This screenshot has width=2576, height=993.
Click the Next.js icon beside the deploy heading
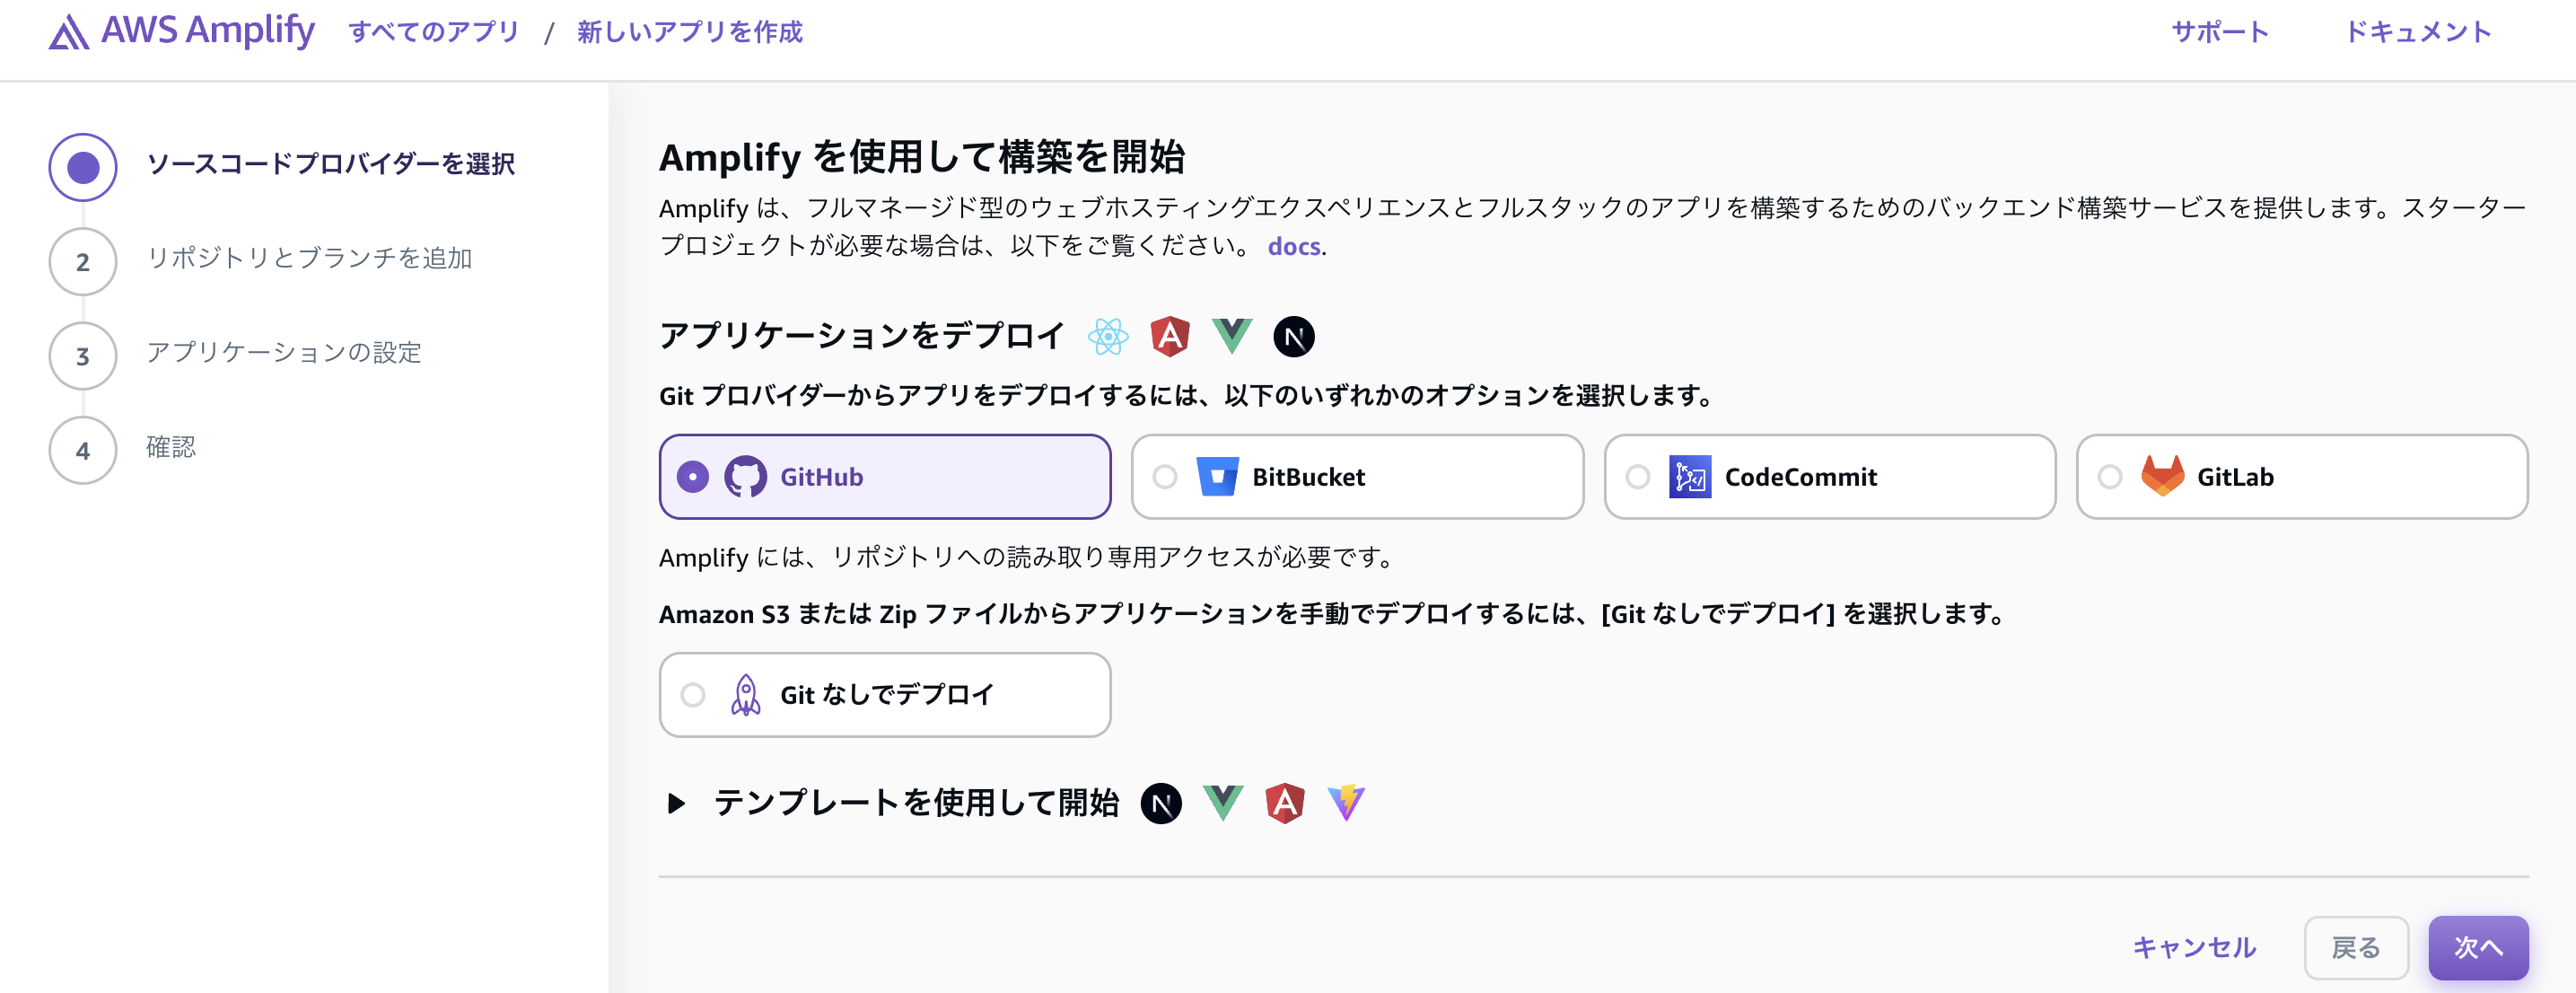(1293, 337)
